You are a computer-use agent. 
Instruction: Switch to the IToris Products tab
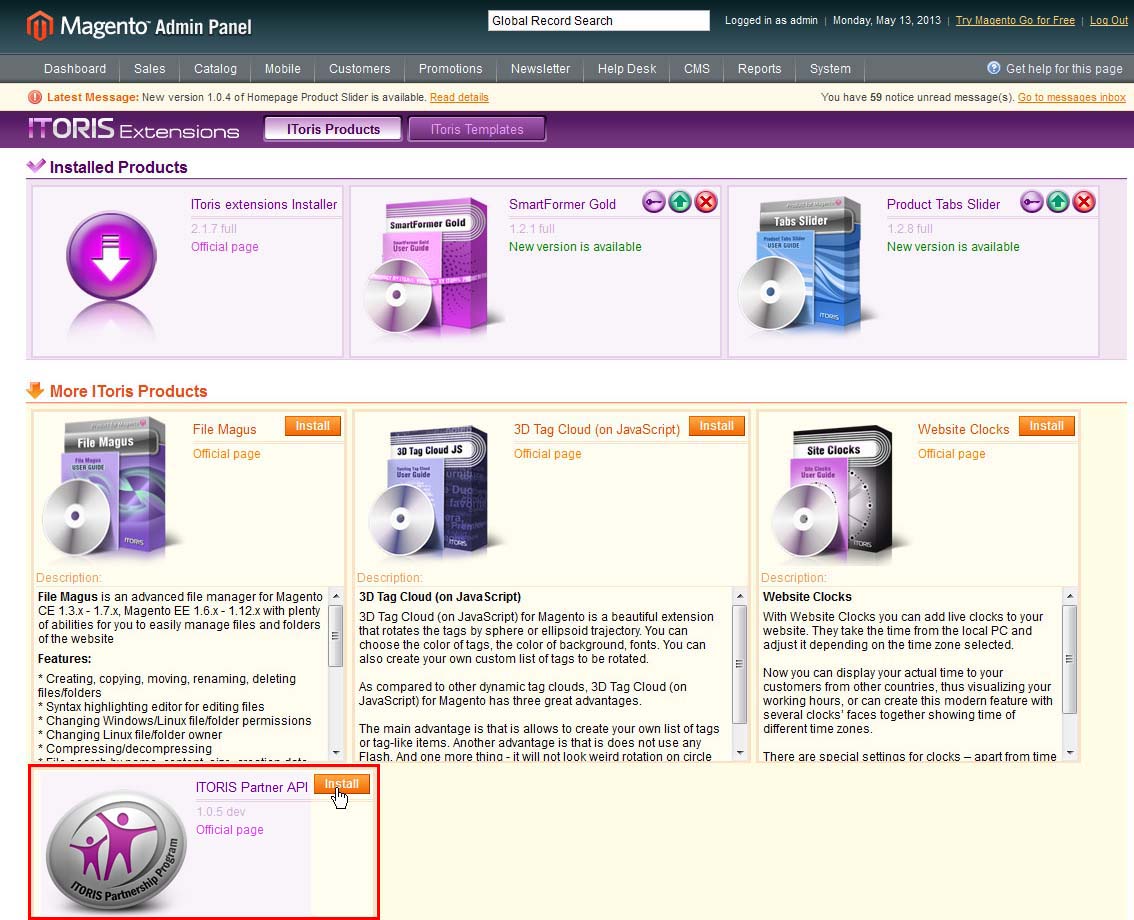[x=333, y=129]
